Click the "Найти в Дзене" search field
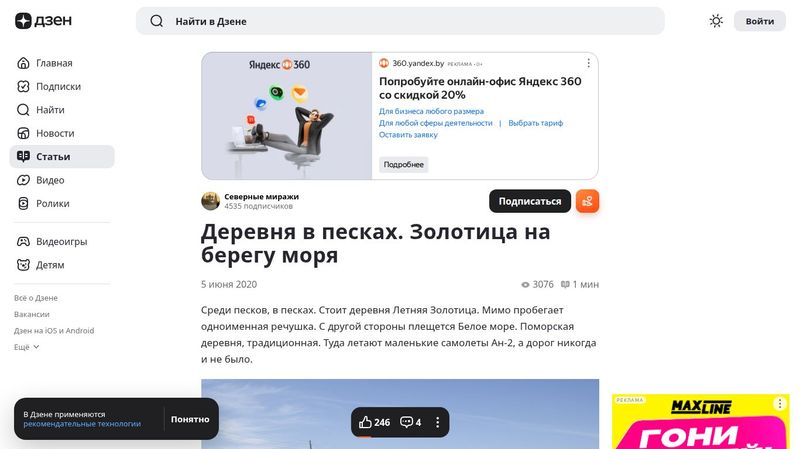The width and height of the screenshot is (800, 449). (x=400, y=21)
